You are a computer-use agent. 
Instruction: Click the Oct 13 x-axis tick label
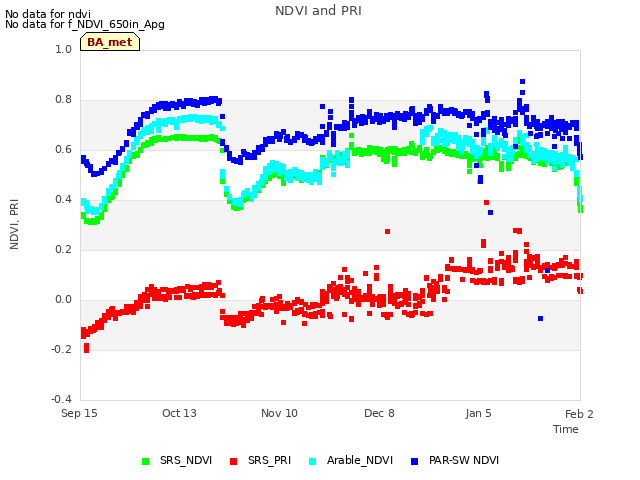click(x=179, y=413)
